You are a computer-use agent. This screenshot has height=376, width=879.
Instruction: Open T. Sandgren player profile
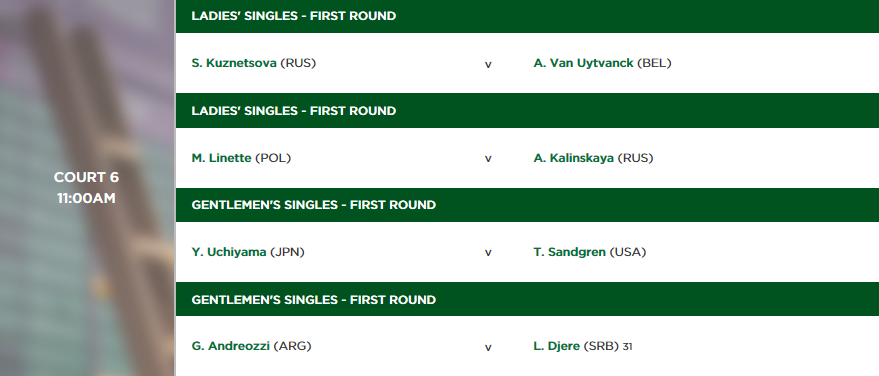coord(570,252)
